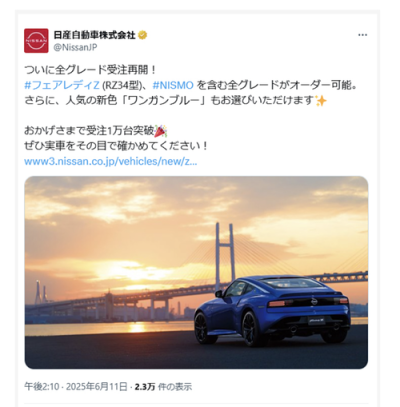The width and height of the screenshot is (400, 407).
Task: Open the 日産自動車株式会社 profile name
Action: point(95,35)
